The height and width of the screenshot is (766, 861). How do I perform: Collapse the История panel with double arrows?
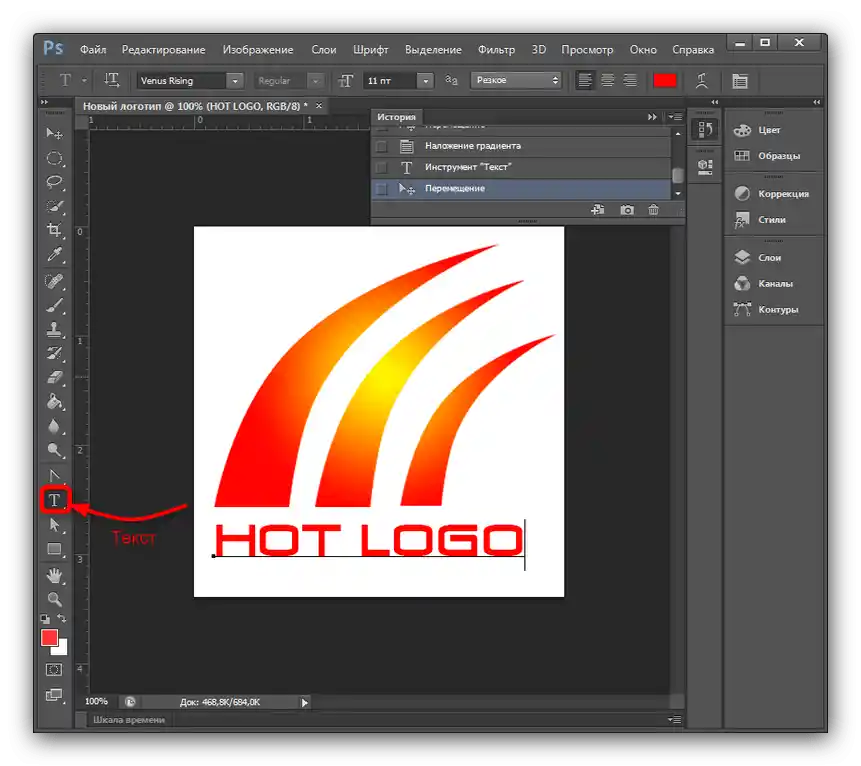tap(652, 117)
